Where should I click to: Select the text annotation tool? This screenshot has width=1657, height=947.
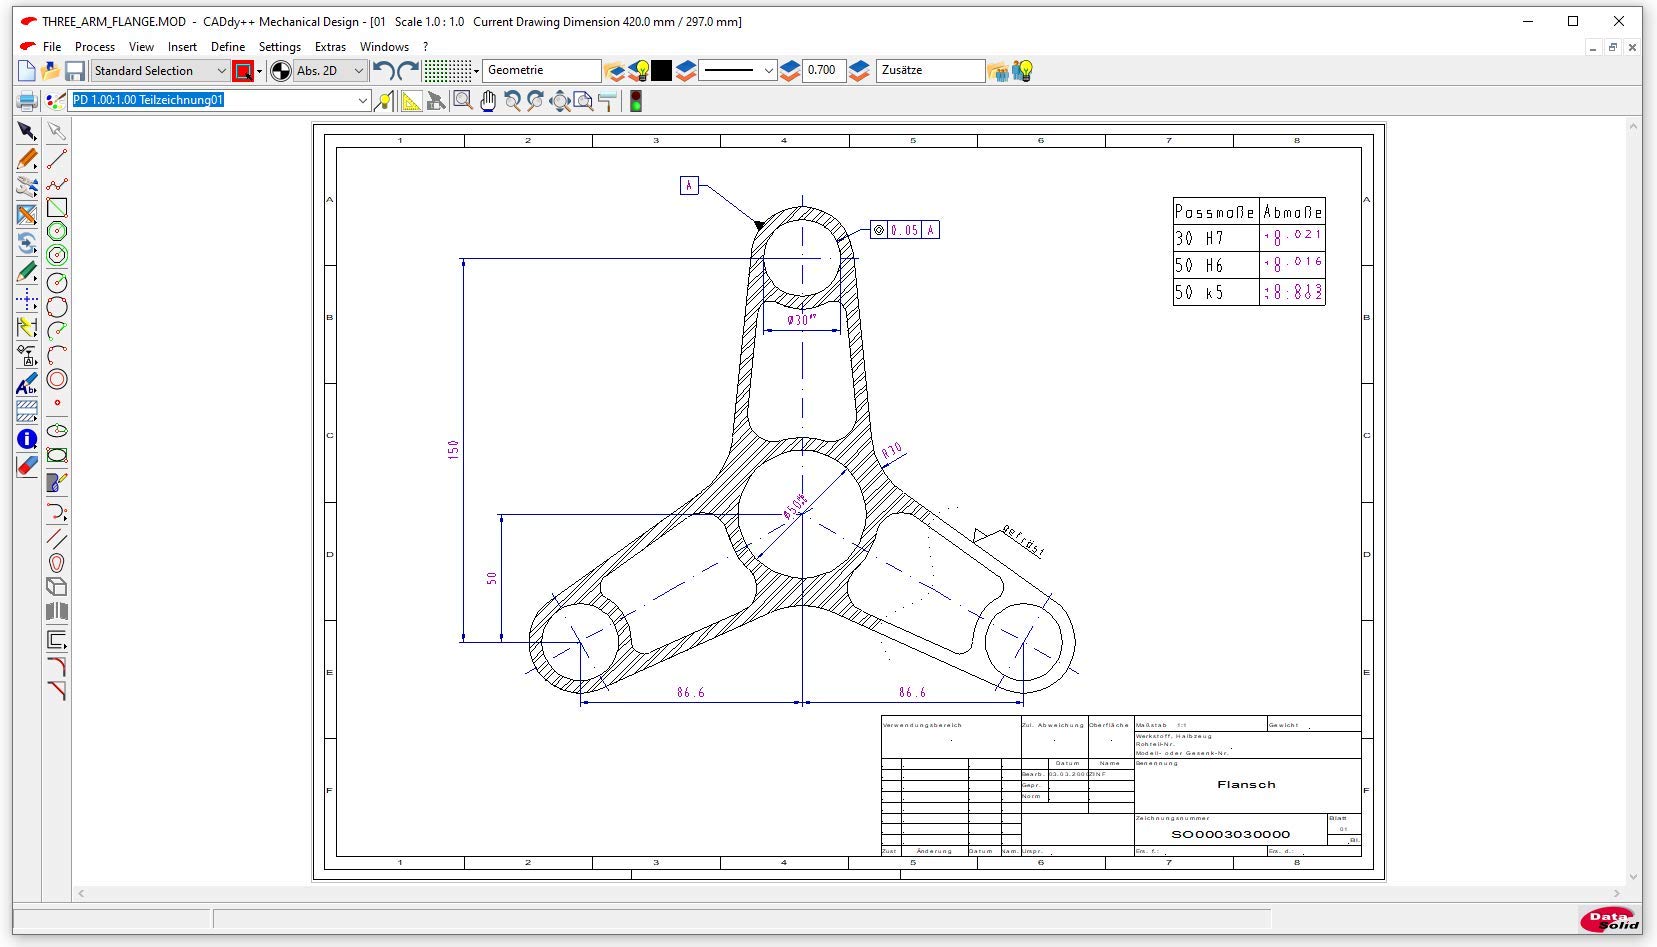[x=27, y=385]
